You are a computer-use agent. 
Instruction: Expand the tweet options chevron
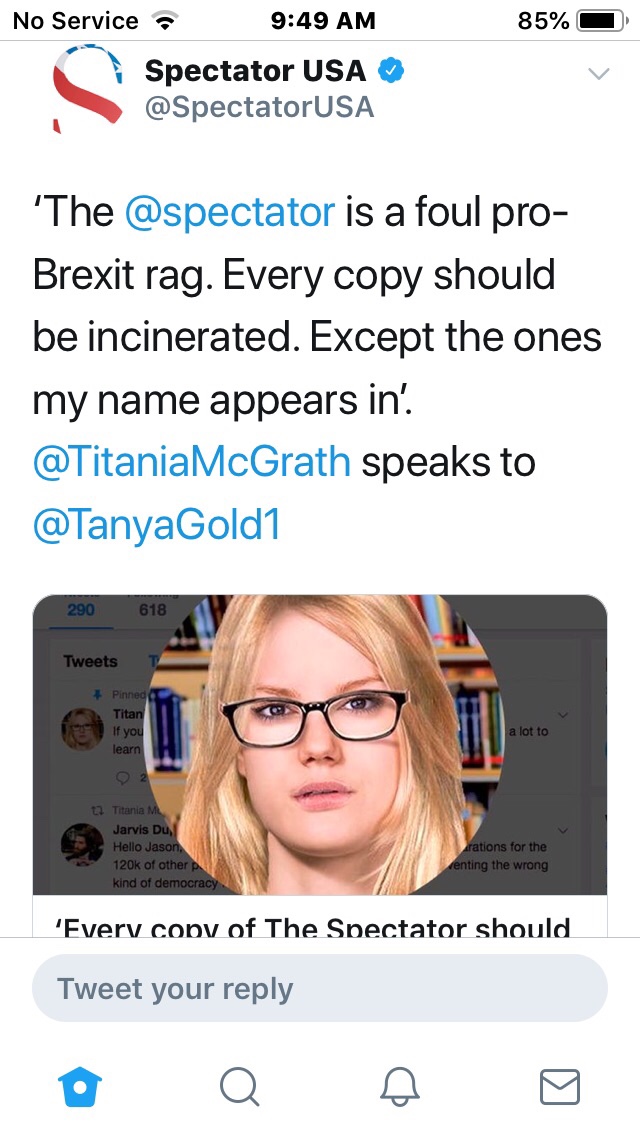[598, 74]
